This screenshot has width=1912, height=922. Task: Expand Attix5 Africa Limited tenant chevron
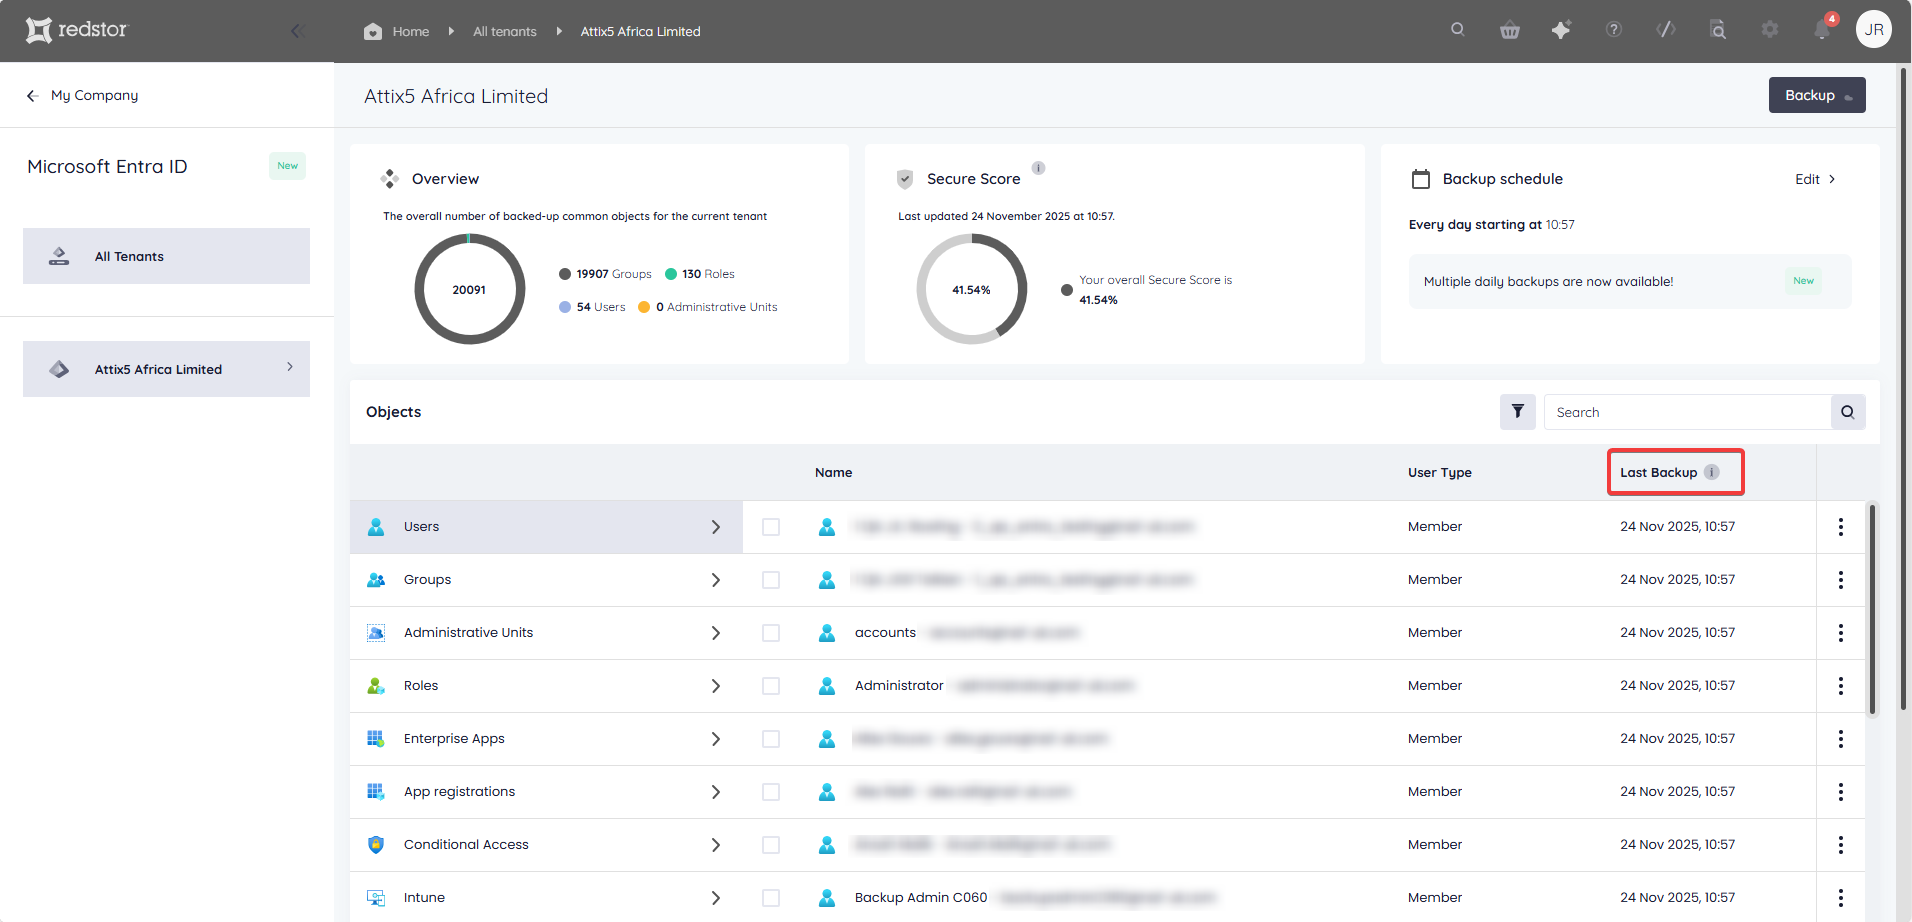tap(290, 367)
